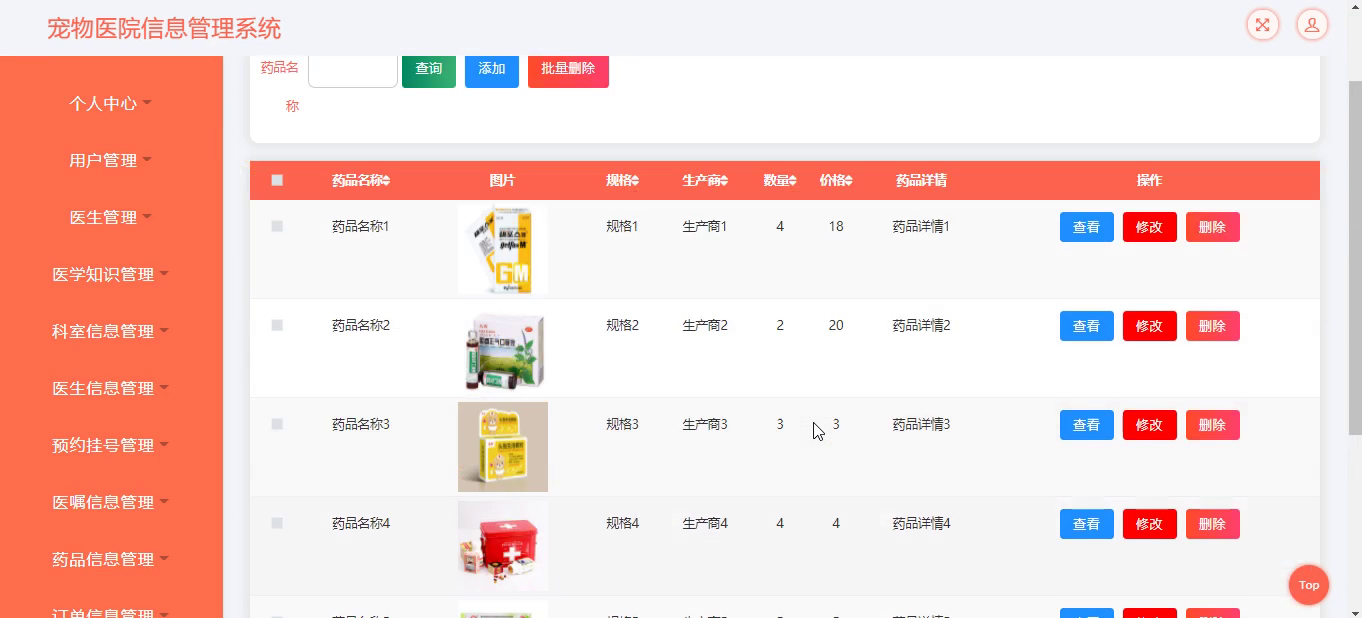Select the 规格3 cell
This screenshot has height=618, width=1362.
[x=622, y=424]
